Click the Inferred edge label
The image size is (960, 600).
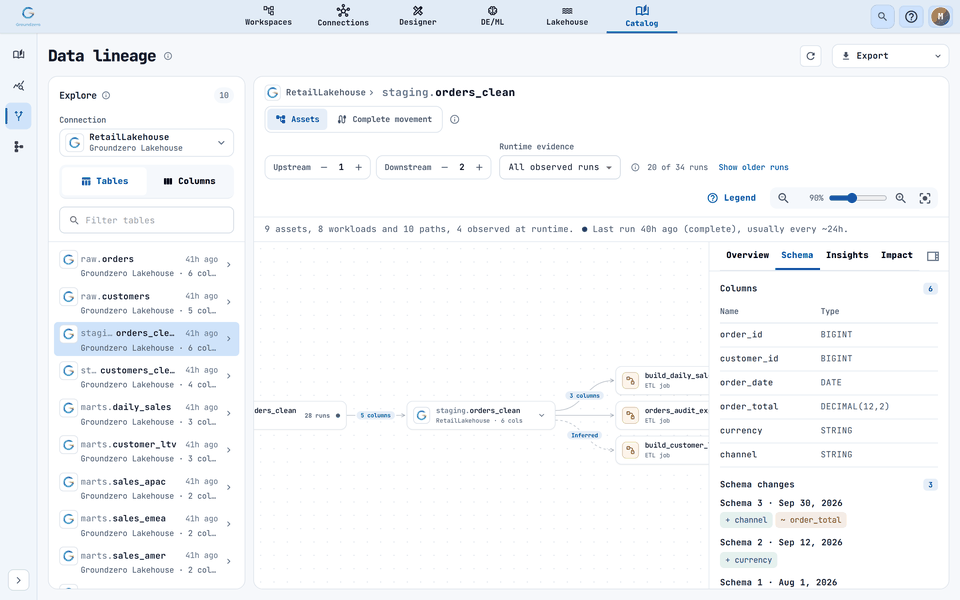584,435
